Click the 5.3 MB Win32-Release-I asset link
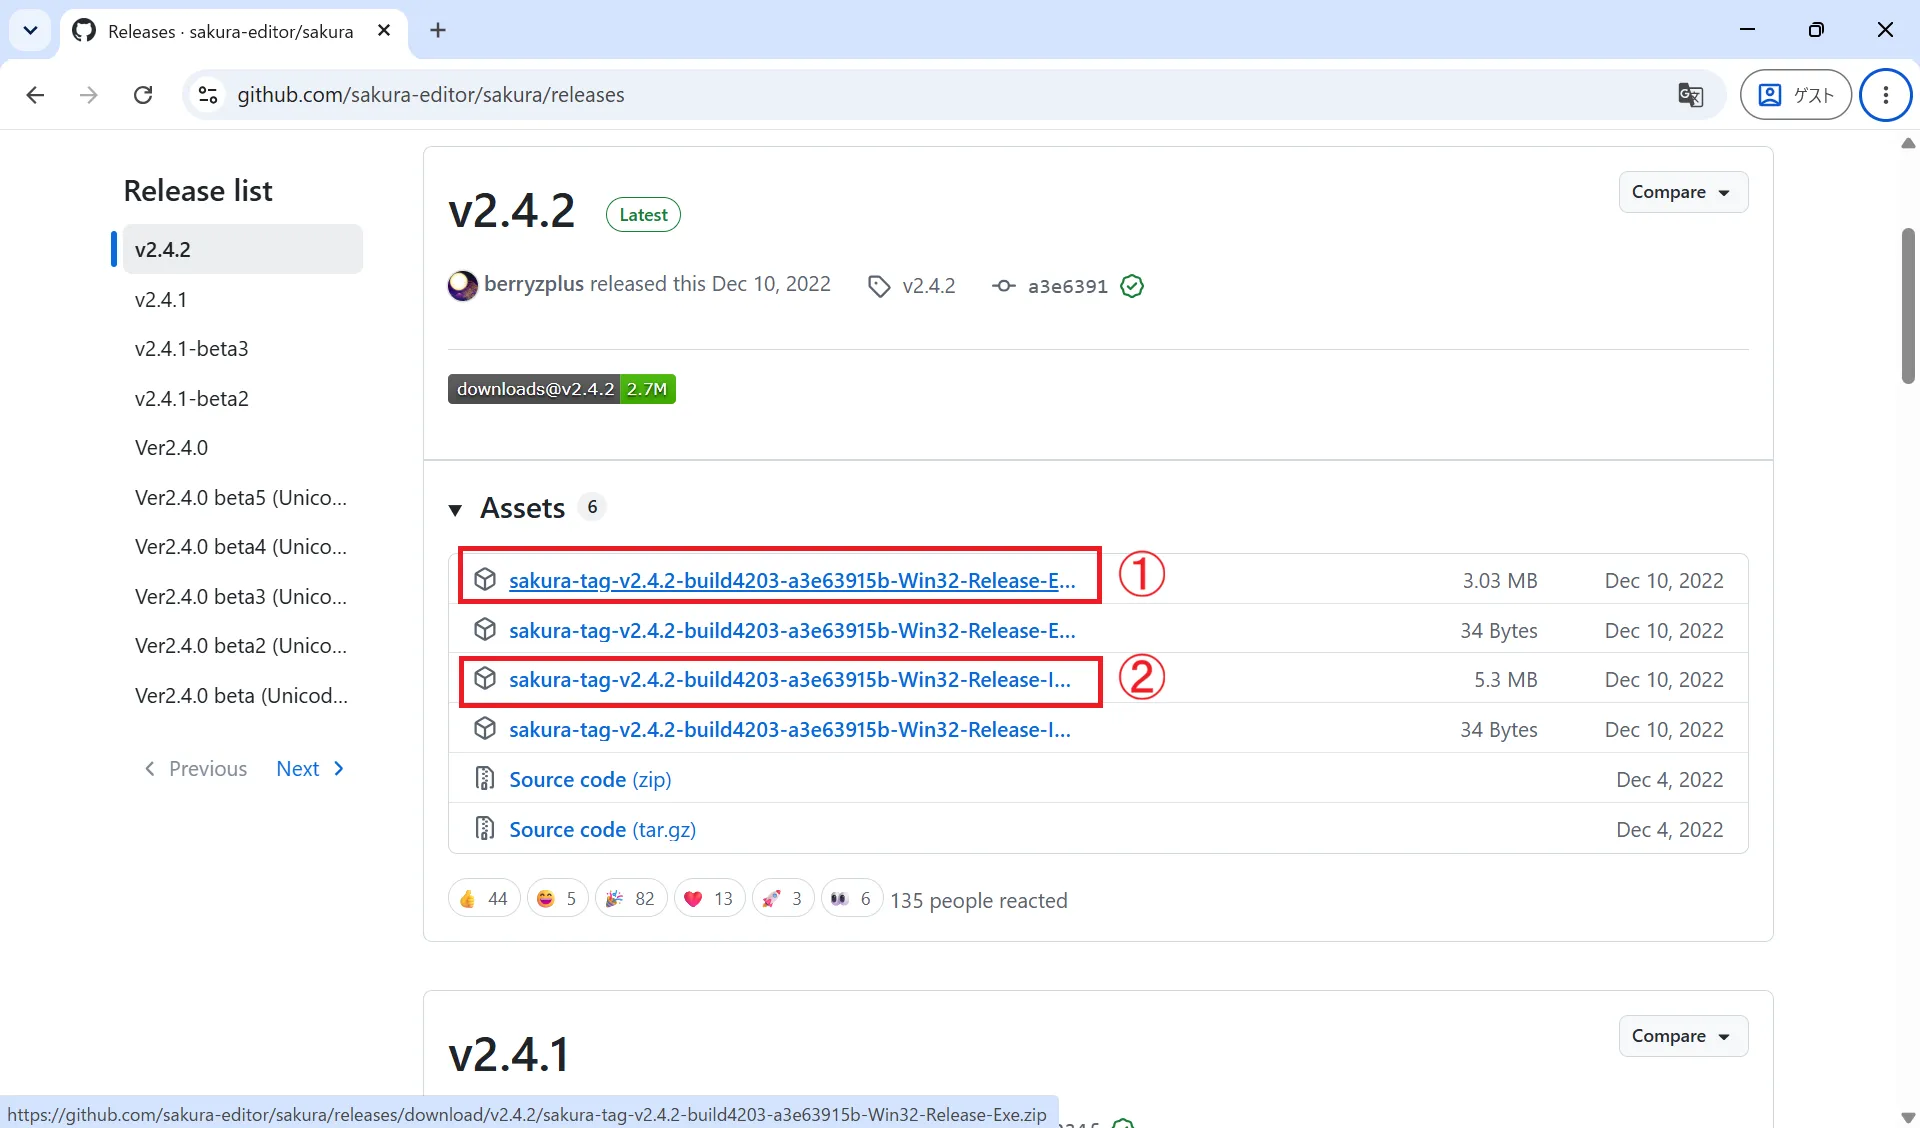Image resolution: width=1920 pixels, height=1128 pixels. (790, 680)
